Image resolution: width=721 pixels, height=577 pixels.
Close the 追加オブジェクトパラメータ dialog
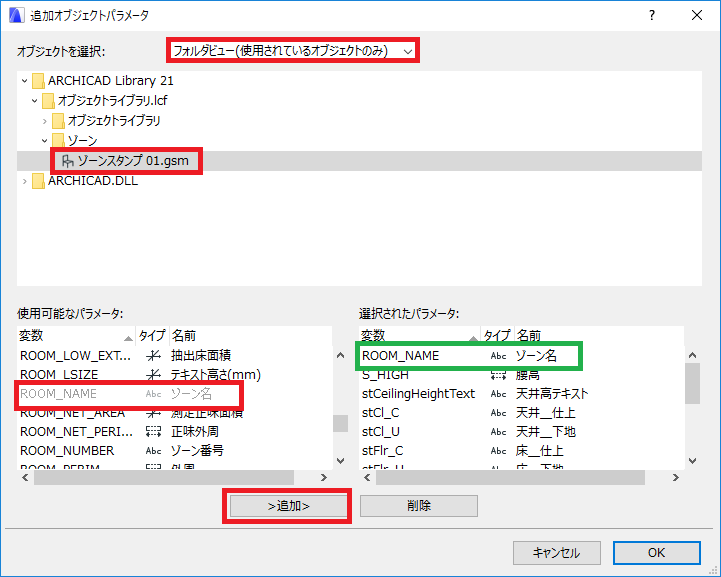[697, 15]
